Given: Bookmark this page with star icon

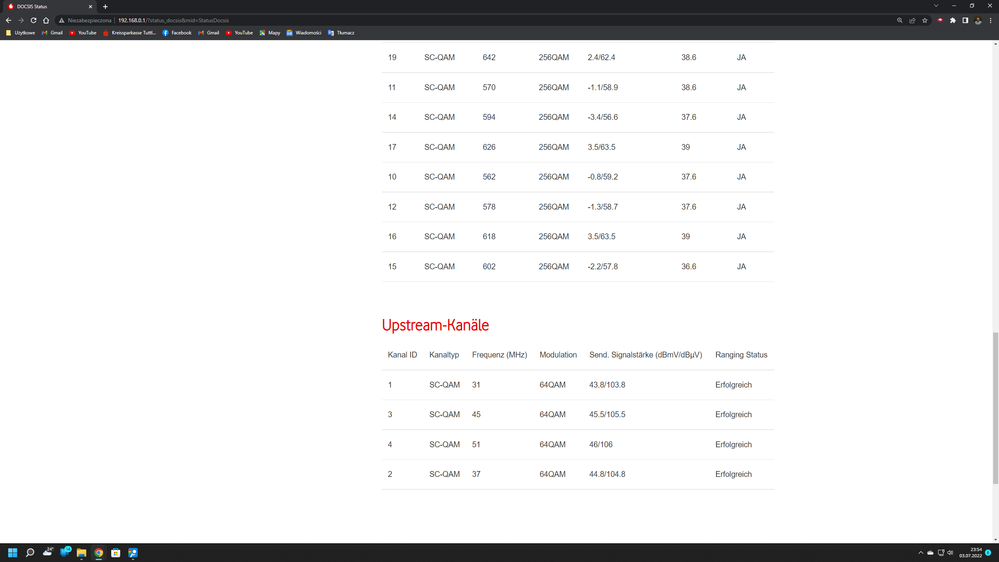Looking at the screenshot, I should (924, 20).
